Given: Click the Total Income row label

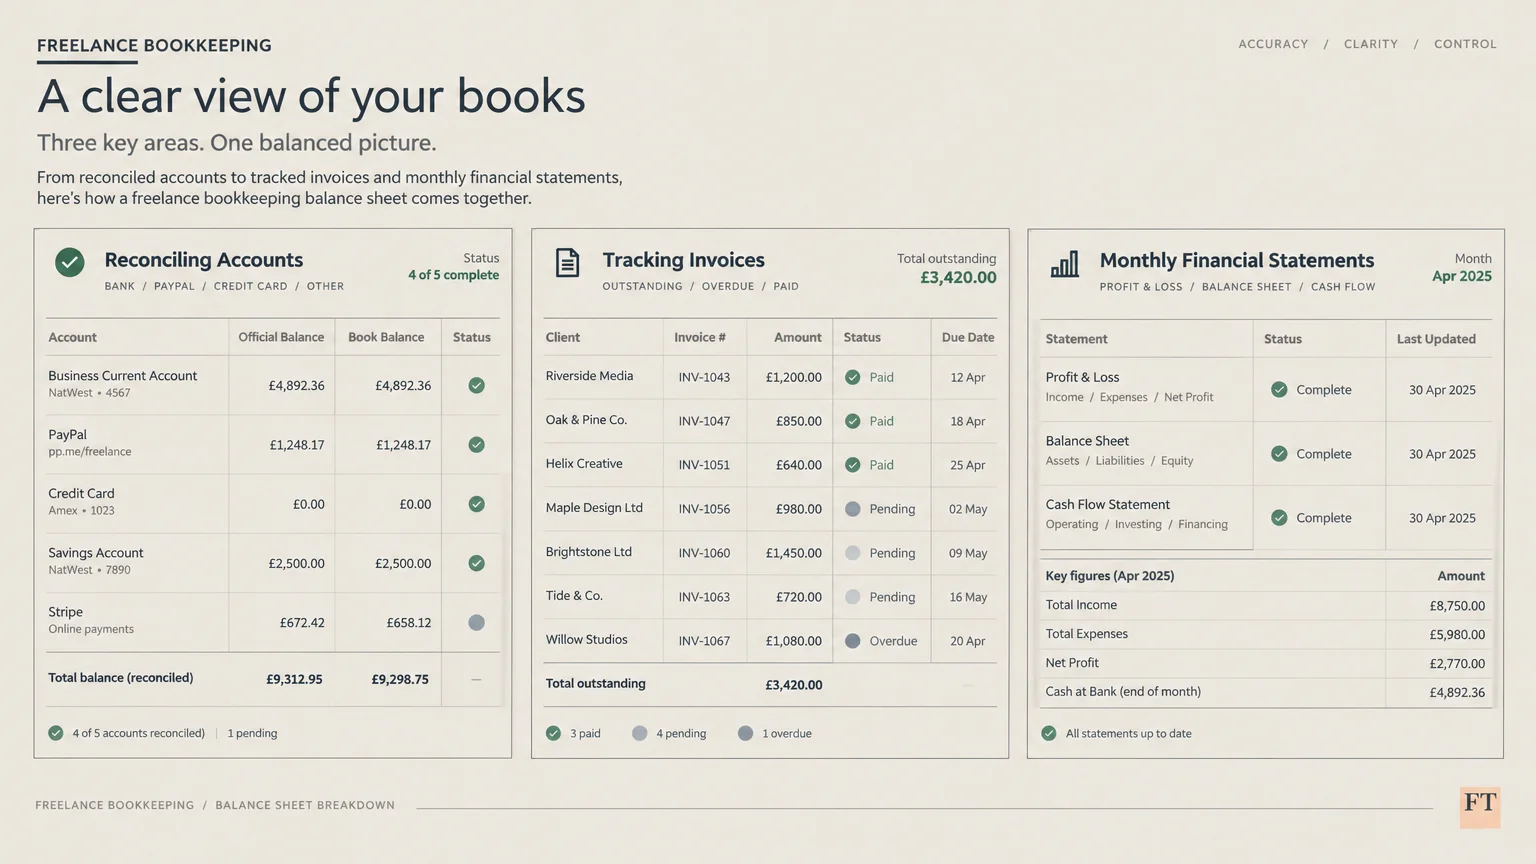Looking at the screenshot, I should [1081, 605].
